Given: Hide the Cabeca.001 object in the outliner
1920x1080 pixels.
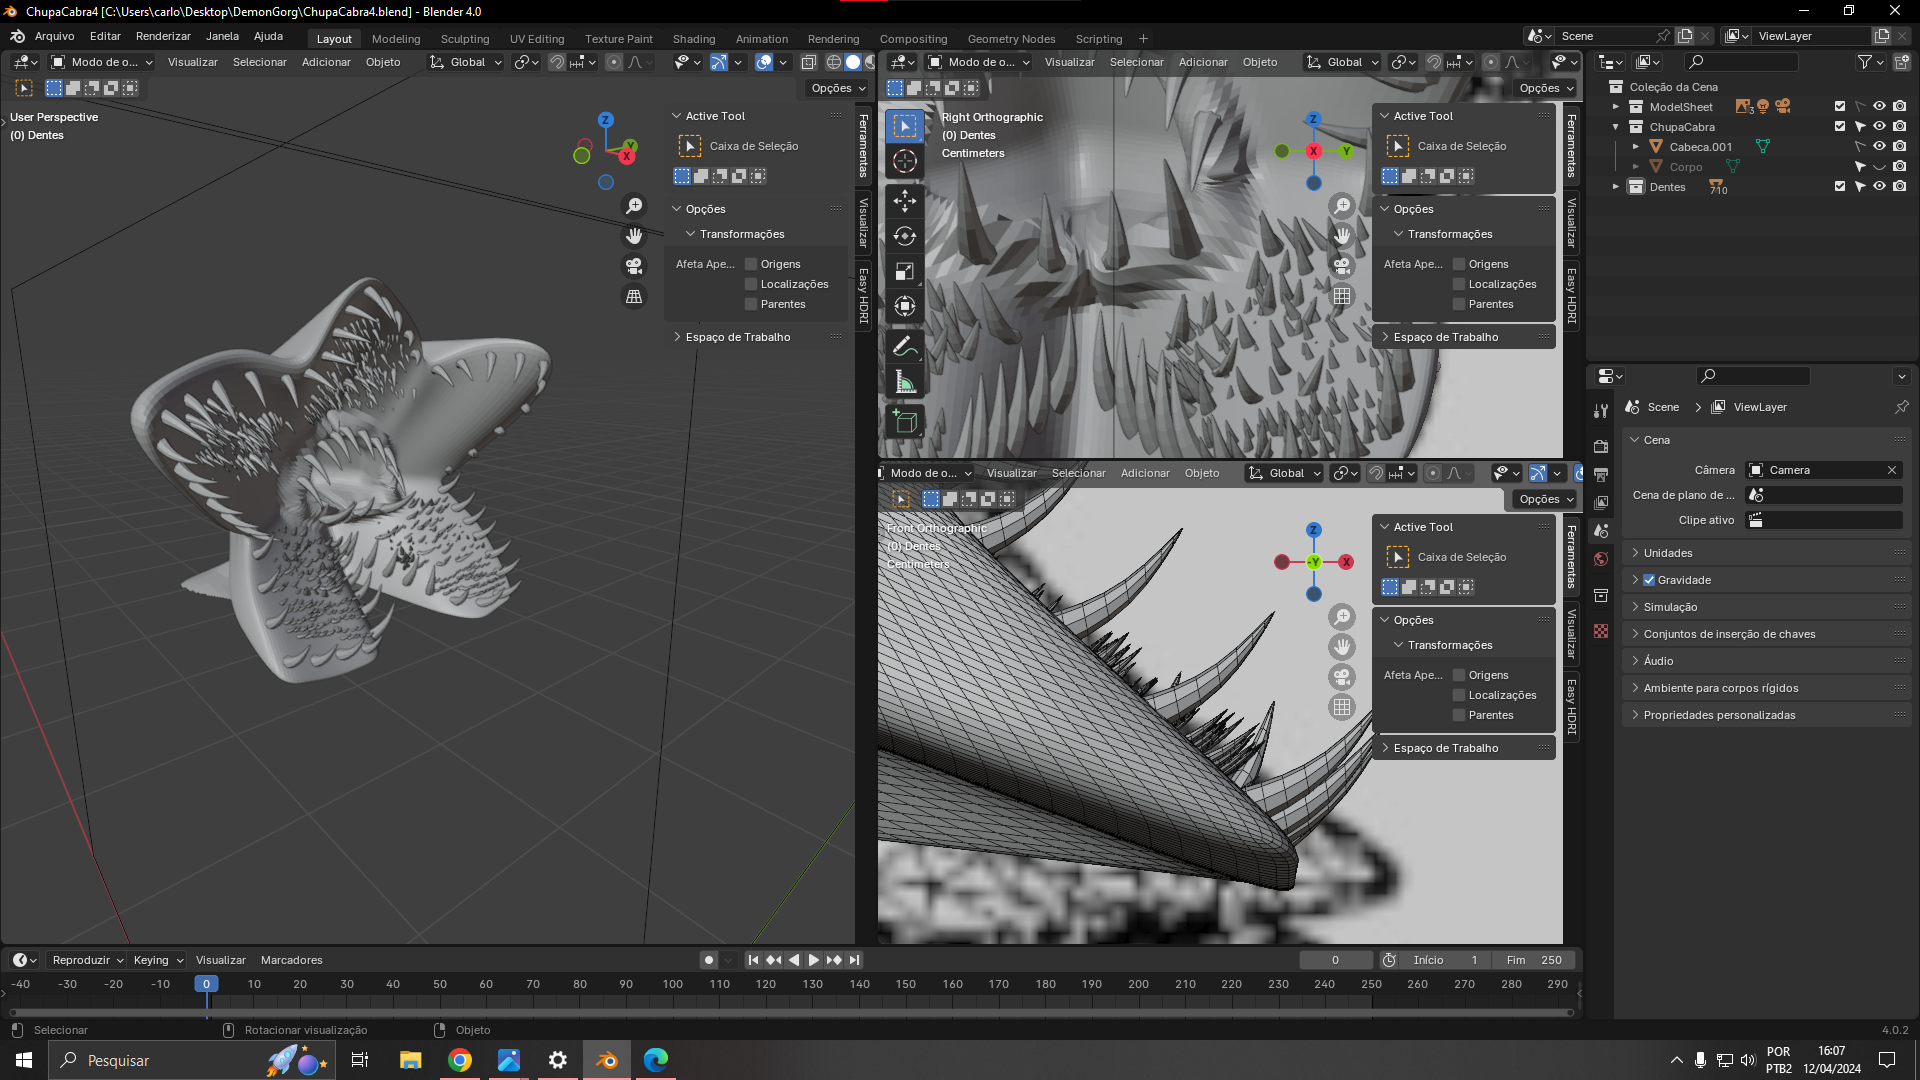Looking at the screenshot, I should [x=1879, y=147].
